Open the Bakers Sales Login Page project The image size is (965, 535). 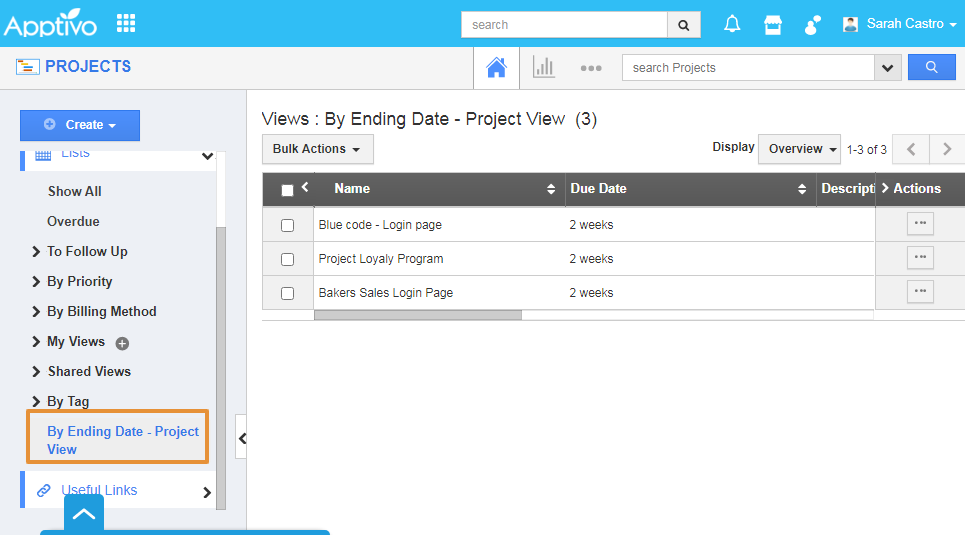click(385, 293)
